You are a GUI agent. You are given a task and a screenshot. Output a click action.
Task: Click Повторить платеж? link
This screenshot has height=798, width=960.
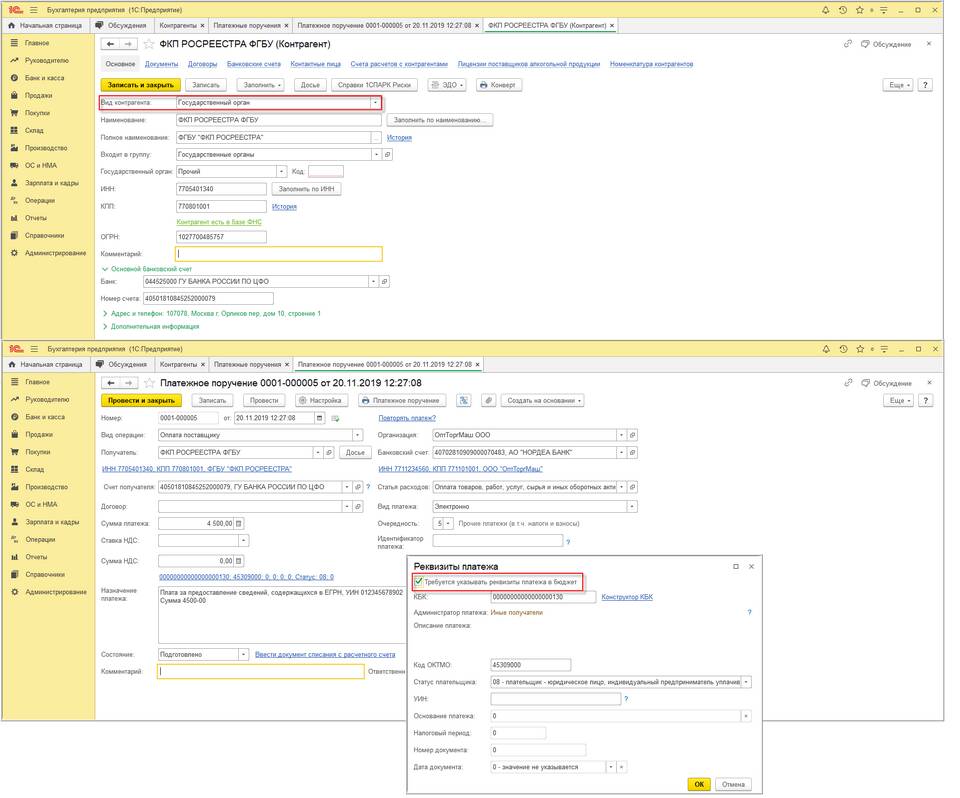tap(407, 418)
